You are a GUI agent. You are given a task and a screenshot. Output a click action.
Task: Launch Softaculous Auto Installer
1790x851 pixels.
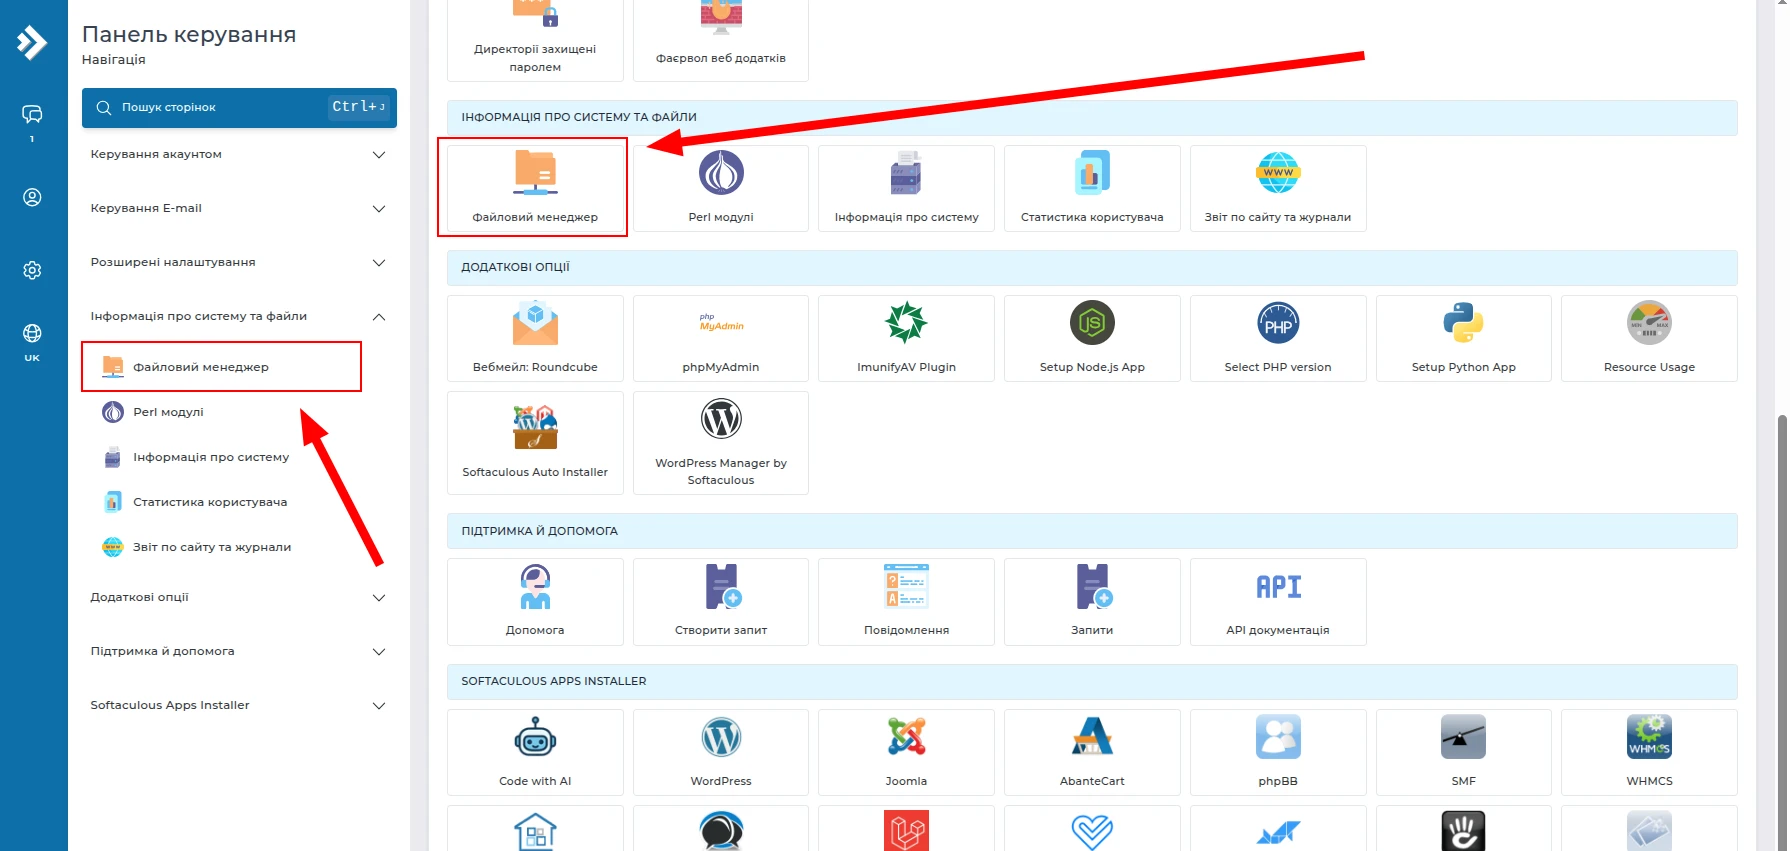coord(535,443)
